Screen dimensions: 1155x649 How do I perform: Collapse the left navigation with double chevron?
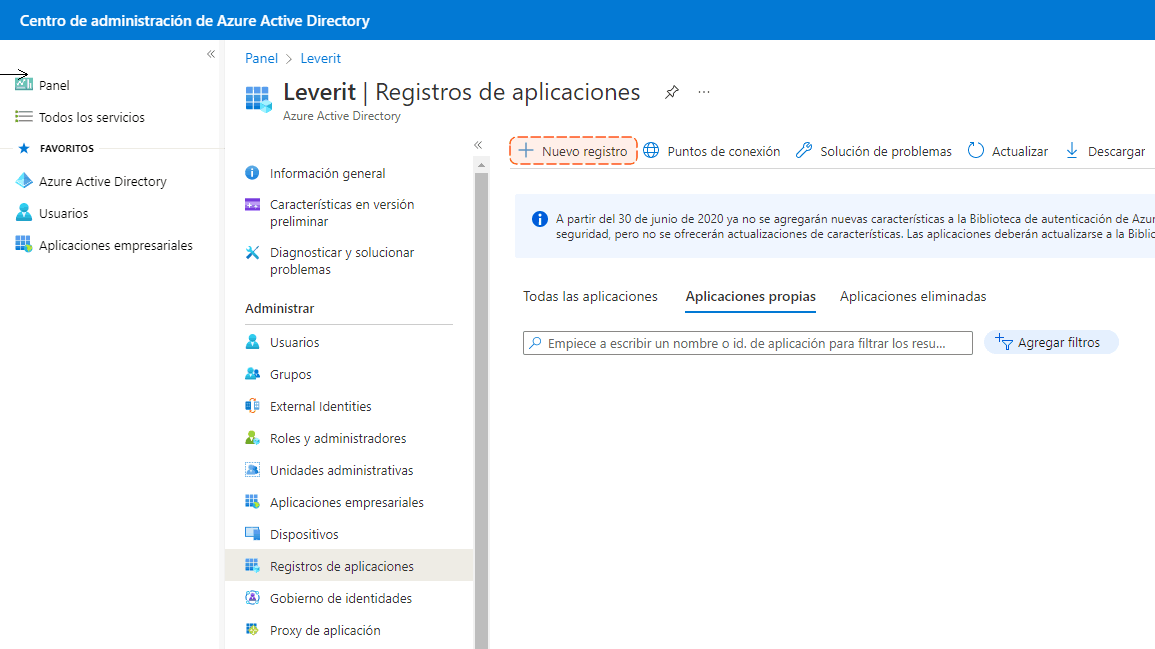(x=211, y=54)
